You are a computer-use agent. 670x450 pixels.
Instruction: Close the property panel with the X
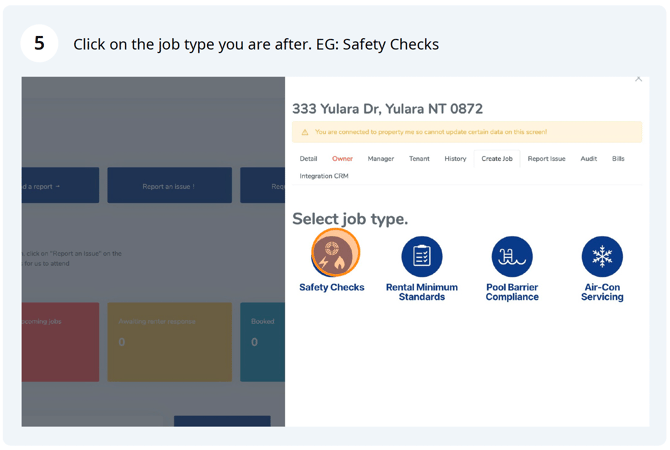[x=638, y=80]
